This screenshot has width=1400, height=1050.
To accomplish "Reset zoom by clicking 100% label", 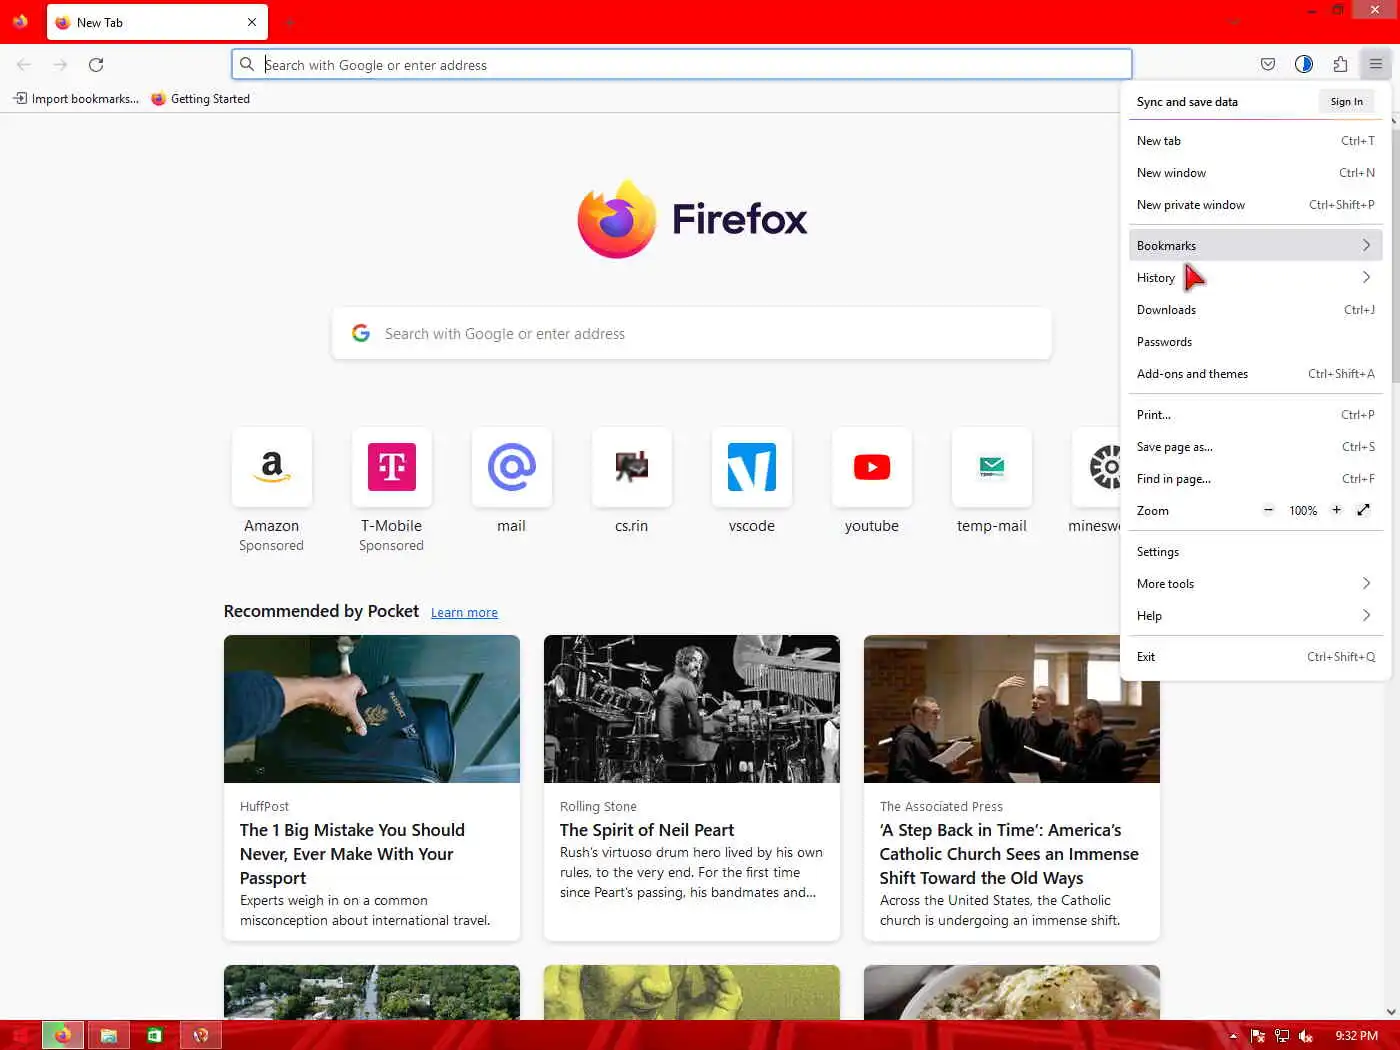I will pos(1302,511).
